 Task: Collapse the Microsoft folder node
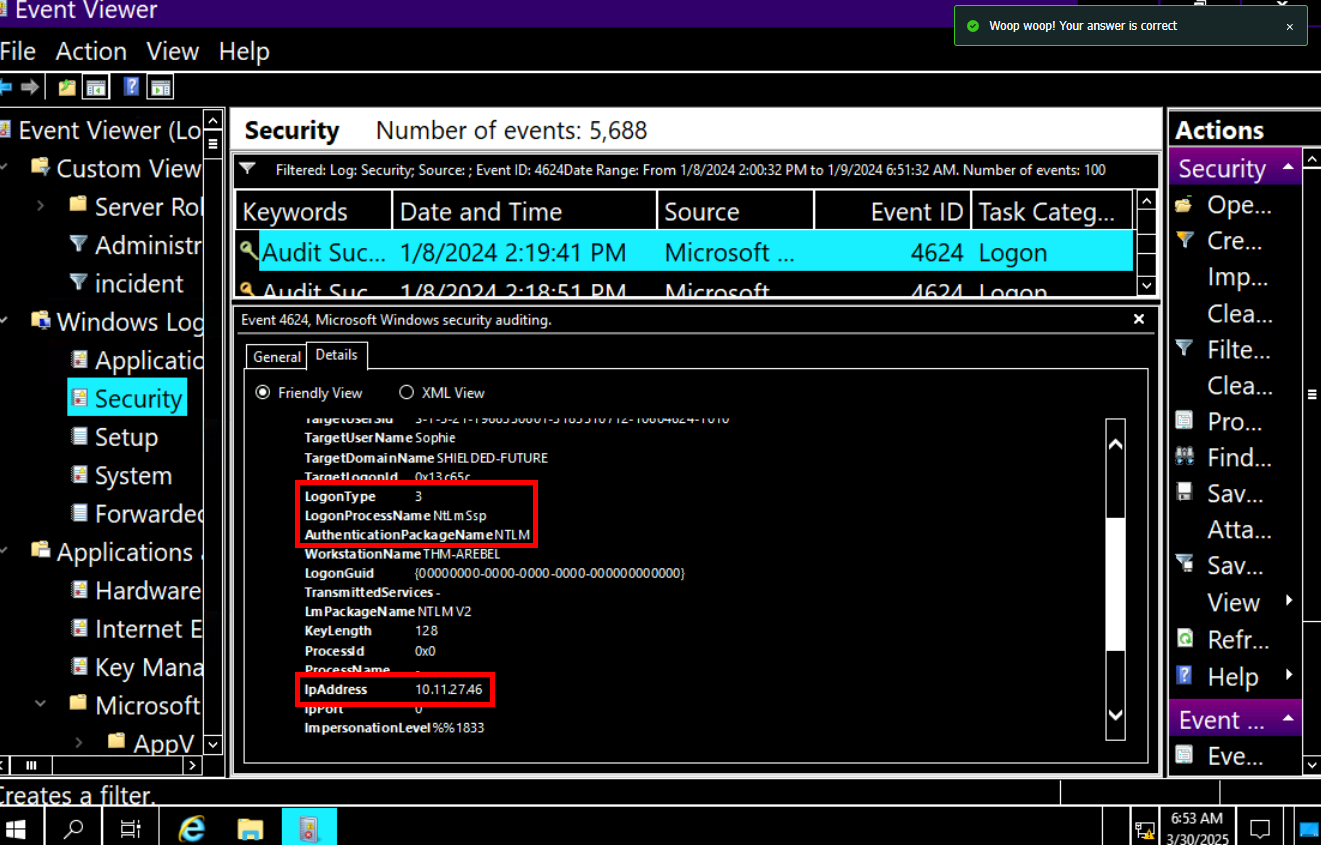coord(41,704)
